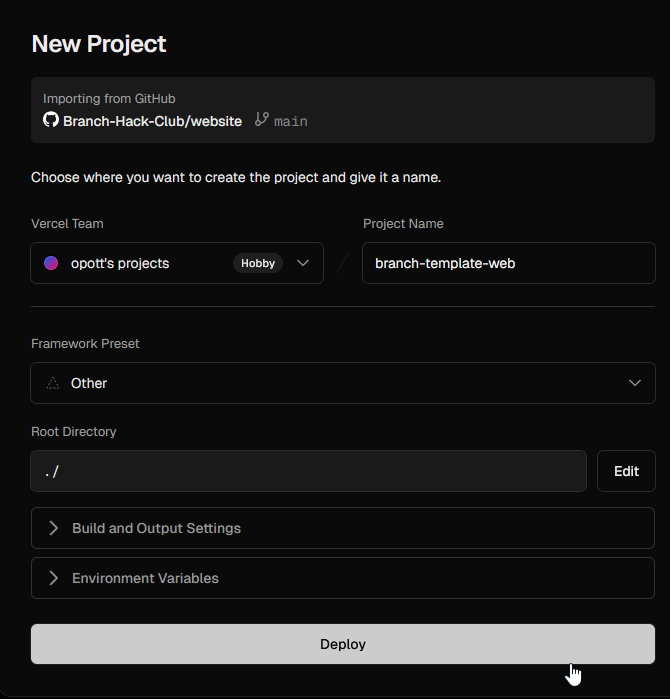
Task: Click the New Project heading
Action: 99,44
